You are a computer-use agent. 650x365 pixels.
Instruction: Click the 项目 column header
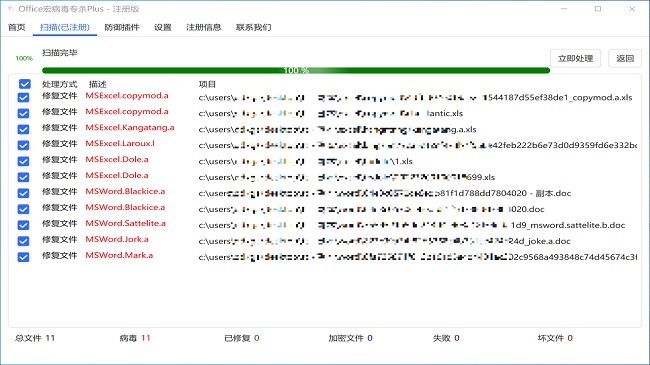[x=207, y=84]
